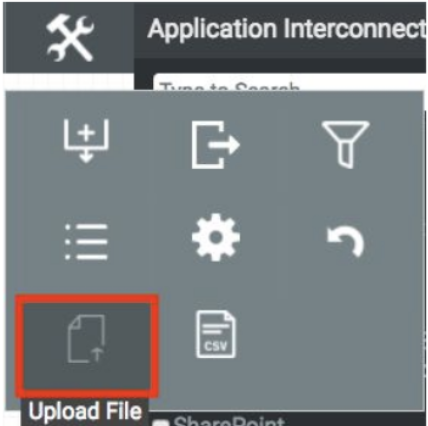Export data with the CSV file icon

(216, 334)
